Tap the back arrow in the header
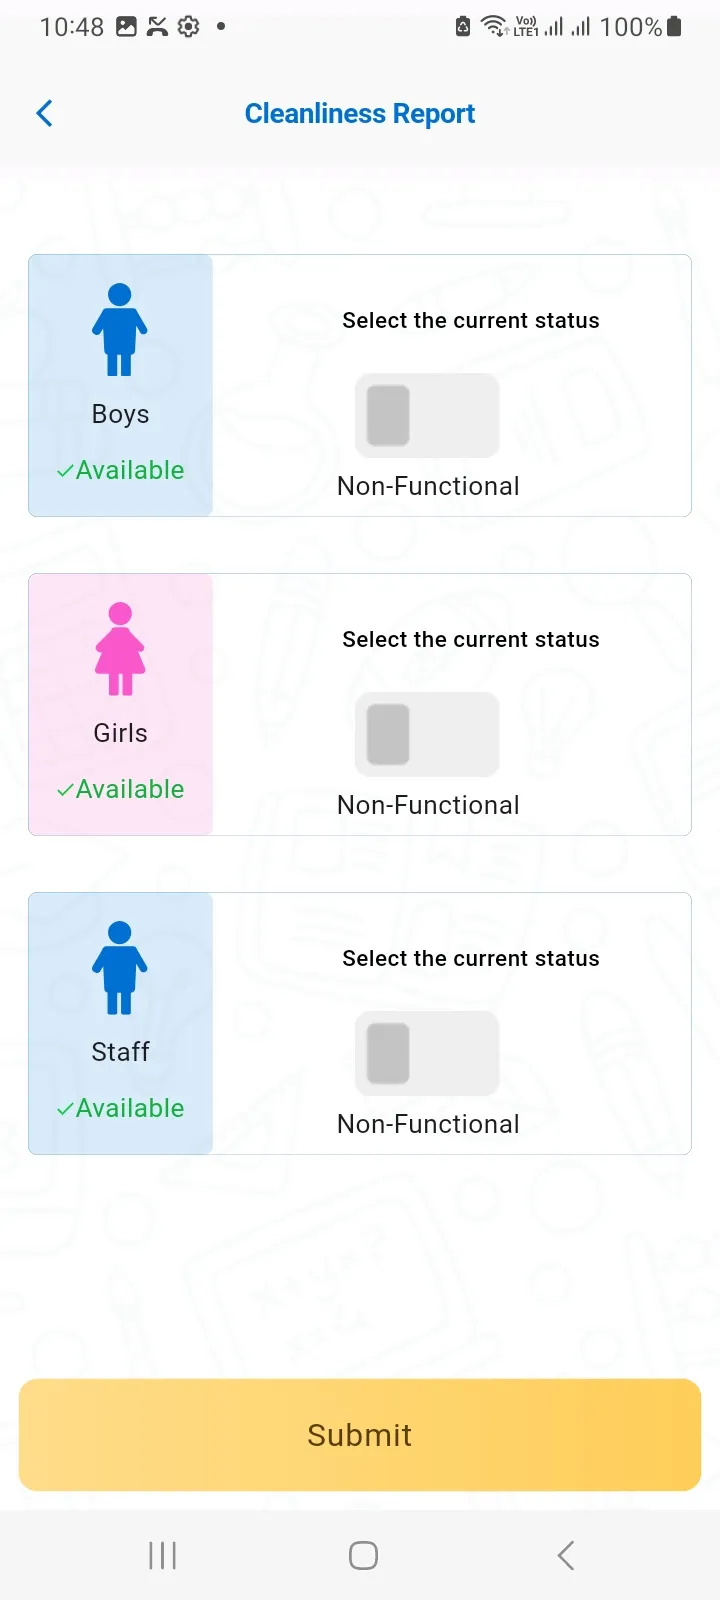The image size is (720, 1600). coord(44,114)
